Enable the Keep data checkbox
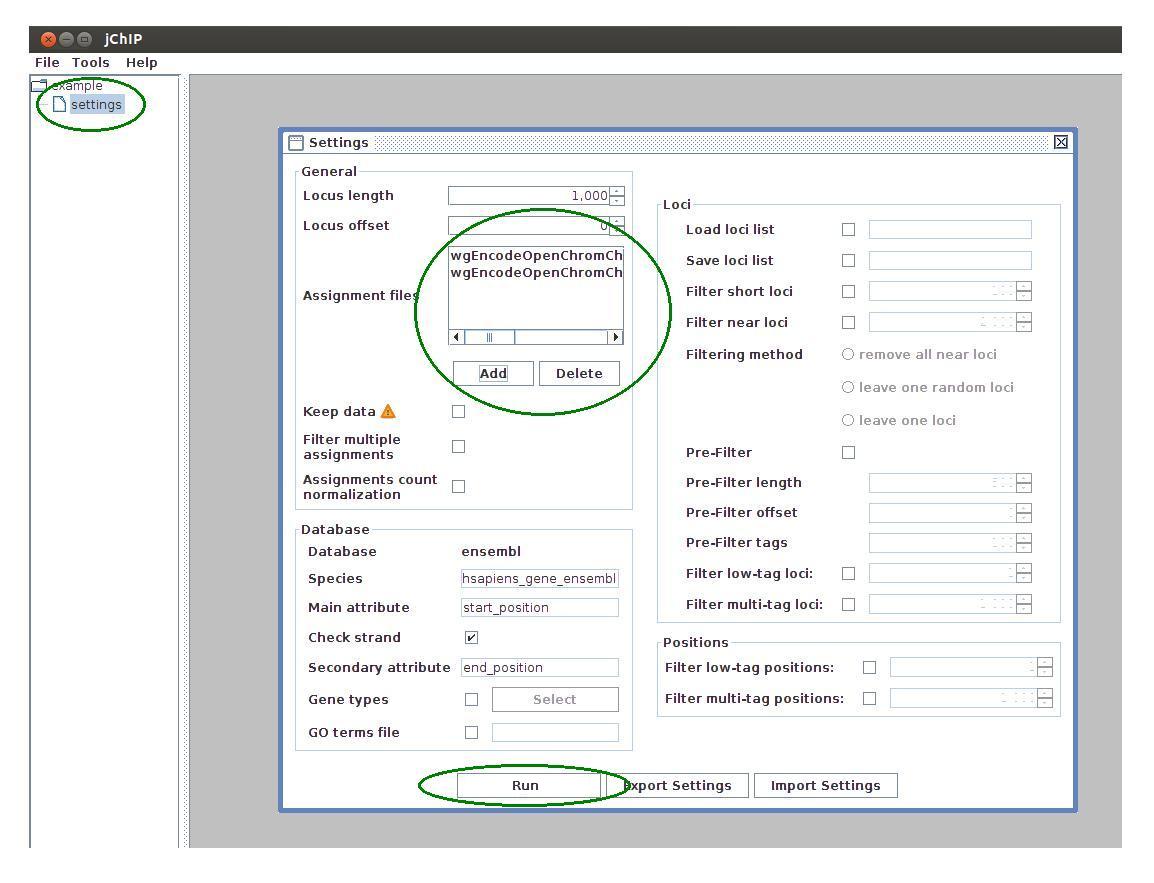 [x=458, y=411]
